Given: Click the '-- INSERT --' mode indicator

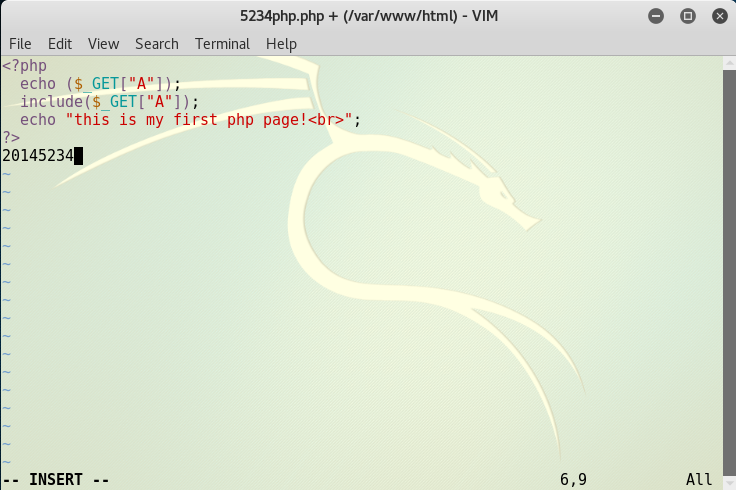Looking at the screenshot, I should coord(55,480).
